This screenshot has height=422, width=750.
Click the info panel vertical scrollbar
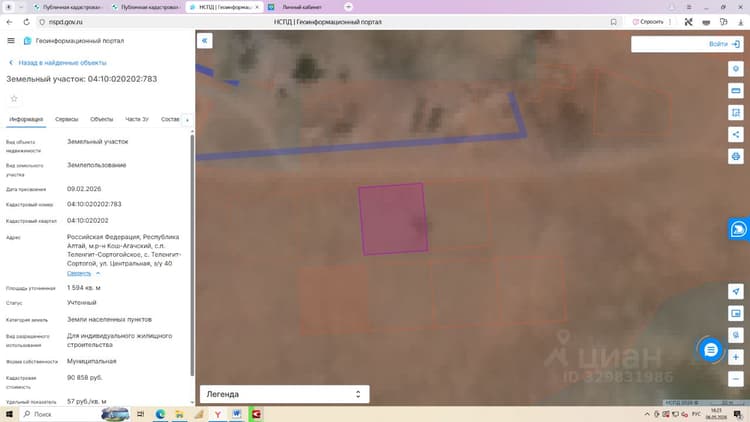click(192, 255)
